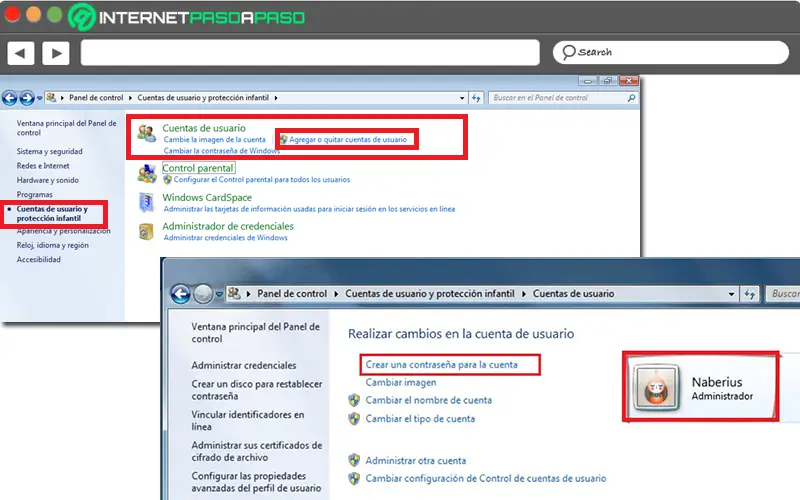
Task: Go forward in the rear Control Panel window
Action: (27, 97)
